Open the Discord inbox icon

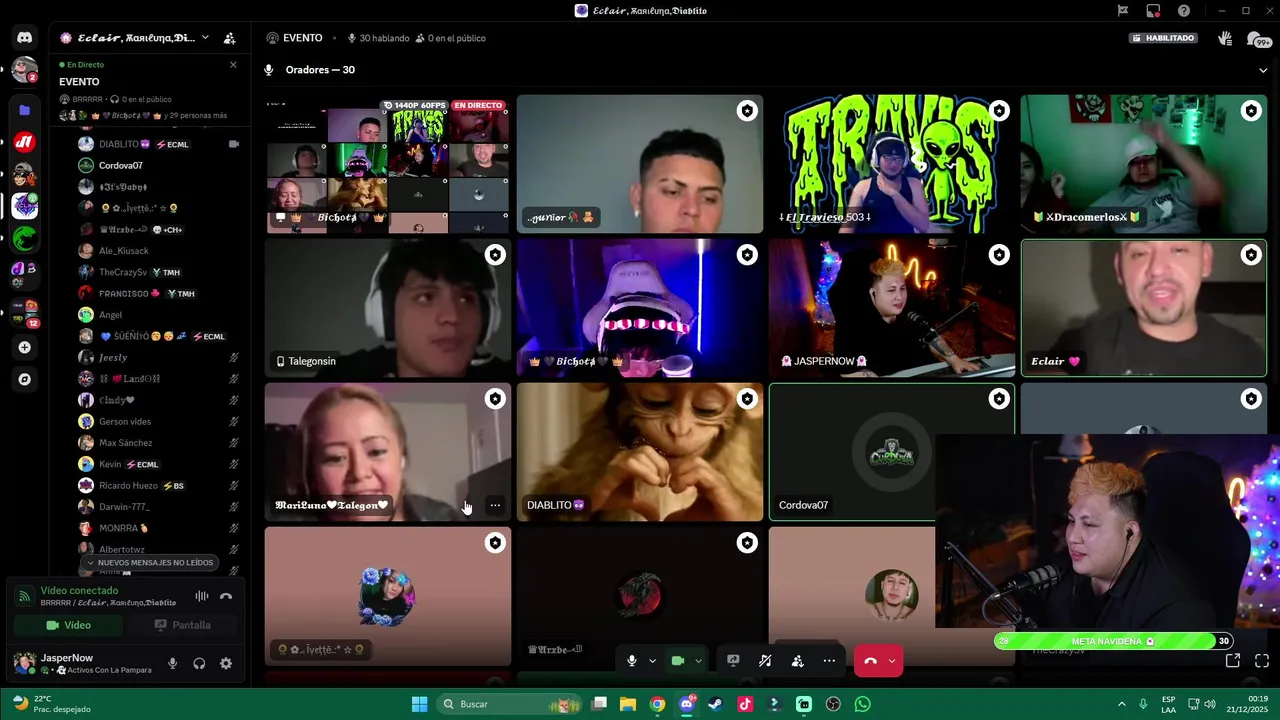tap(1153, 11)
